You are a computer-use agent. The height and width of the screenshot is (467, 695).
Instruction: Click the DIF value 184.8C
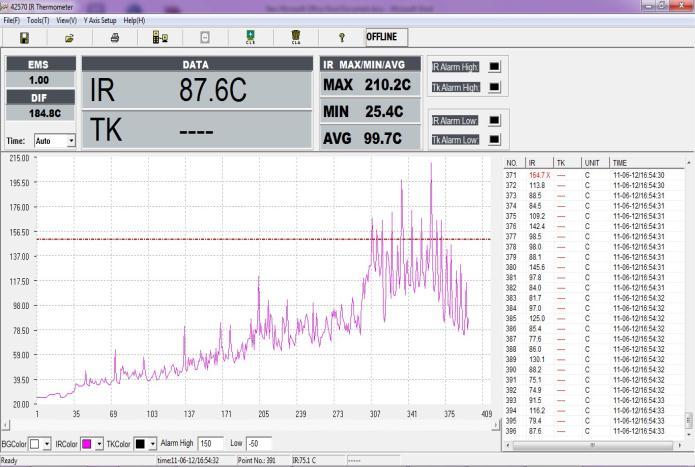45,113
